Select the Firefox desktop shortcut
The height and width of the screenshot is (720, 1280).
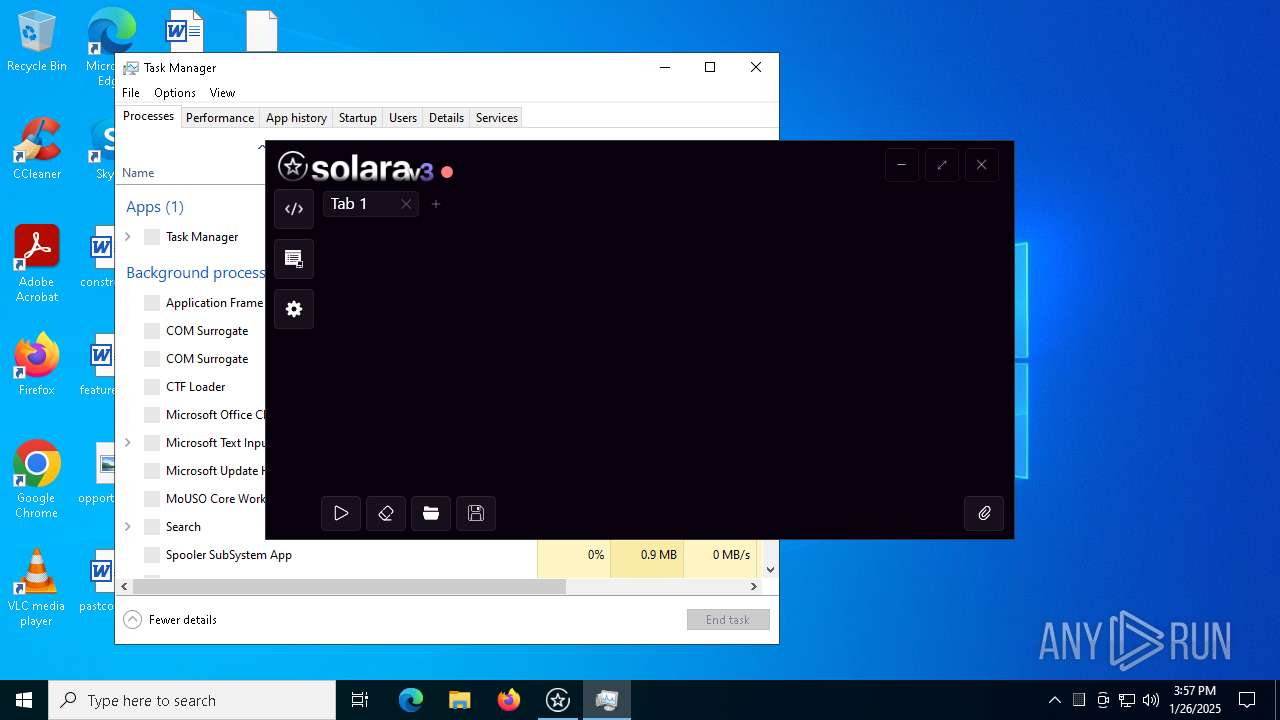click(37, 365)
